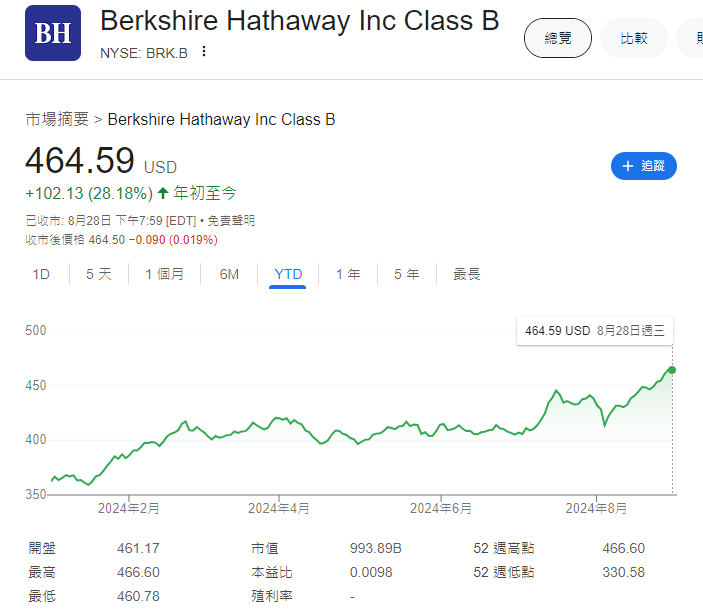Select the 1 年 time range
Viewport: 703px width, 614px height.
tap(348, 274)
